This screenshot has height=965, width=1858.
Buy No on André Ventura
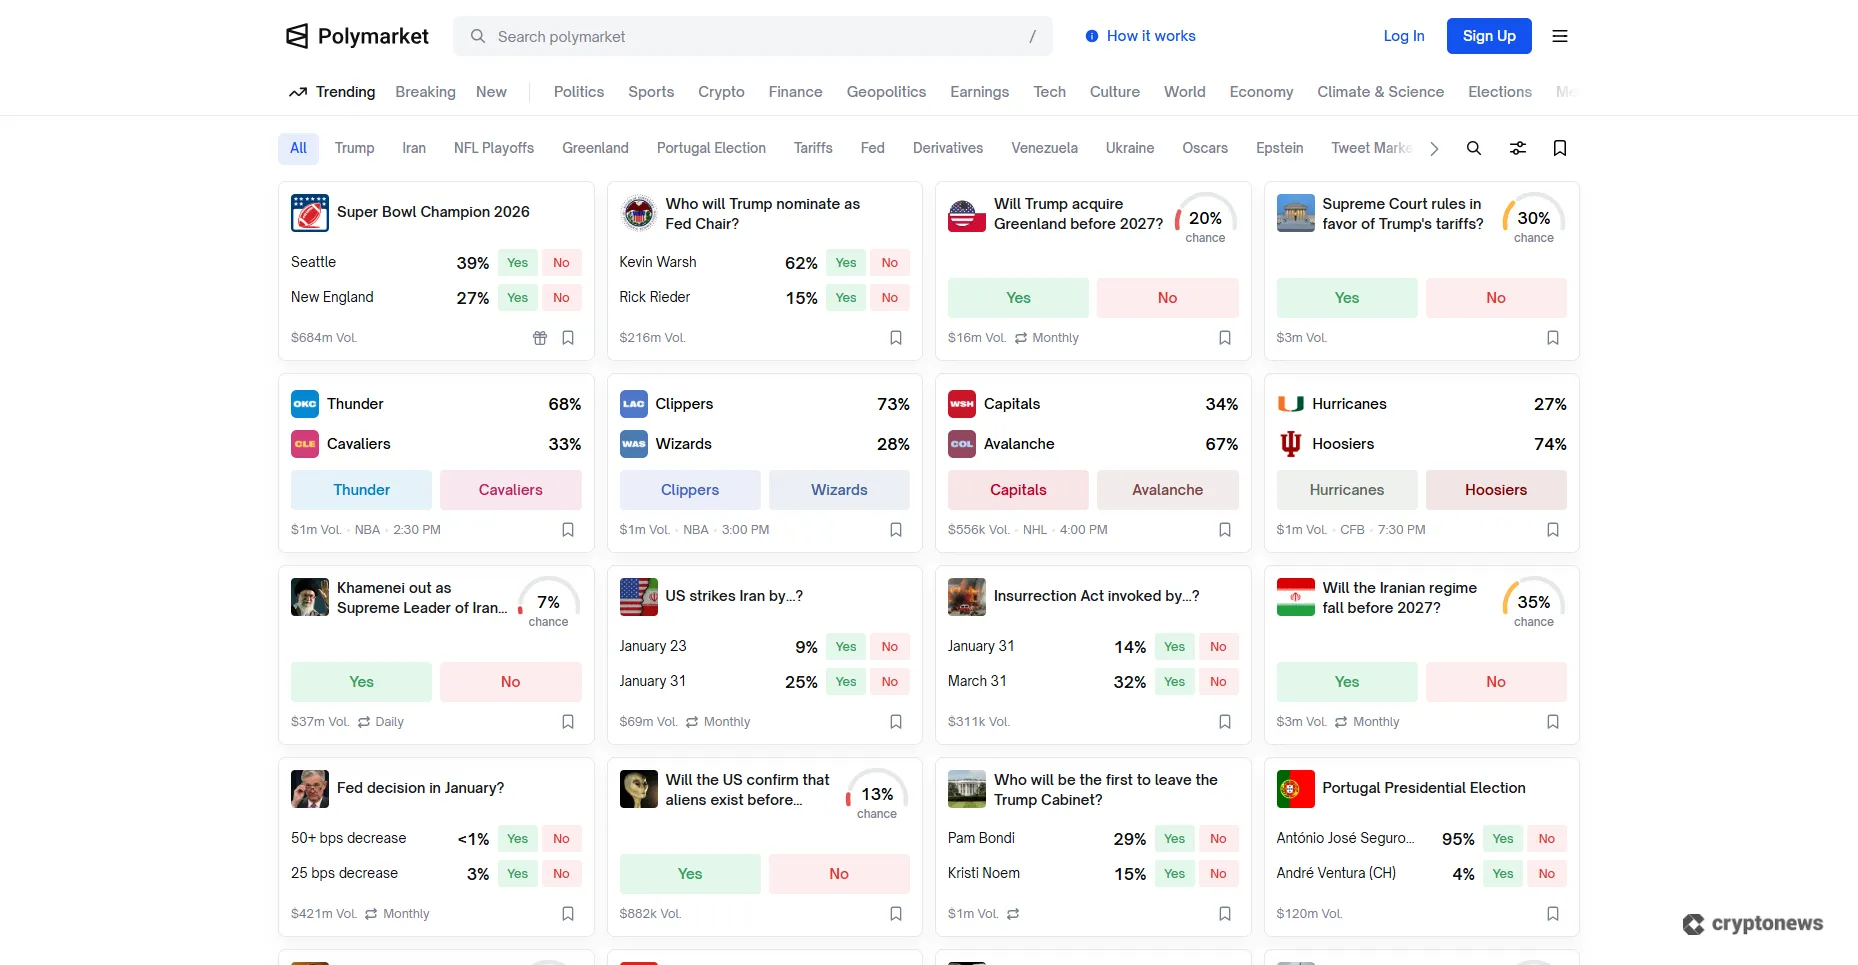click(x=1547, y=874)
